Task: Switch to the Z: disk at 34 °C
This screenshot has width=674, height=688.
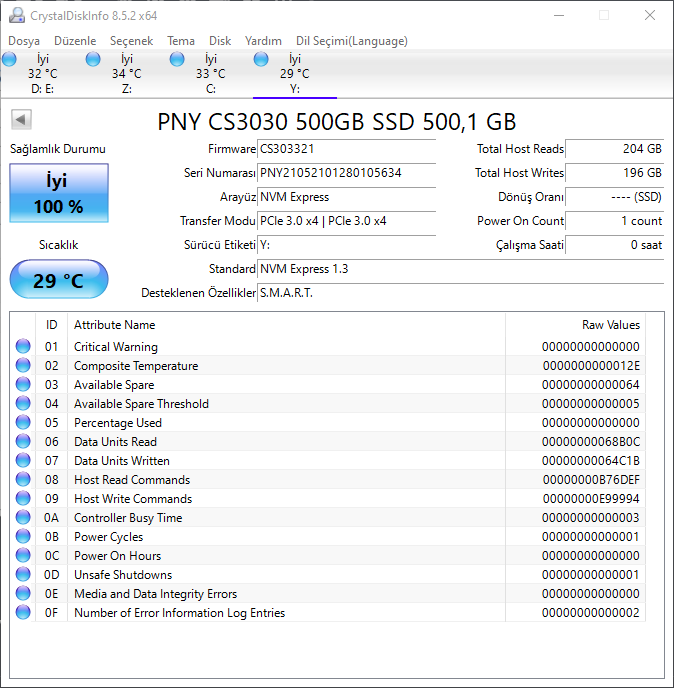Action: [127, 74]
